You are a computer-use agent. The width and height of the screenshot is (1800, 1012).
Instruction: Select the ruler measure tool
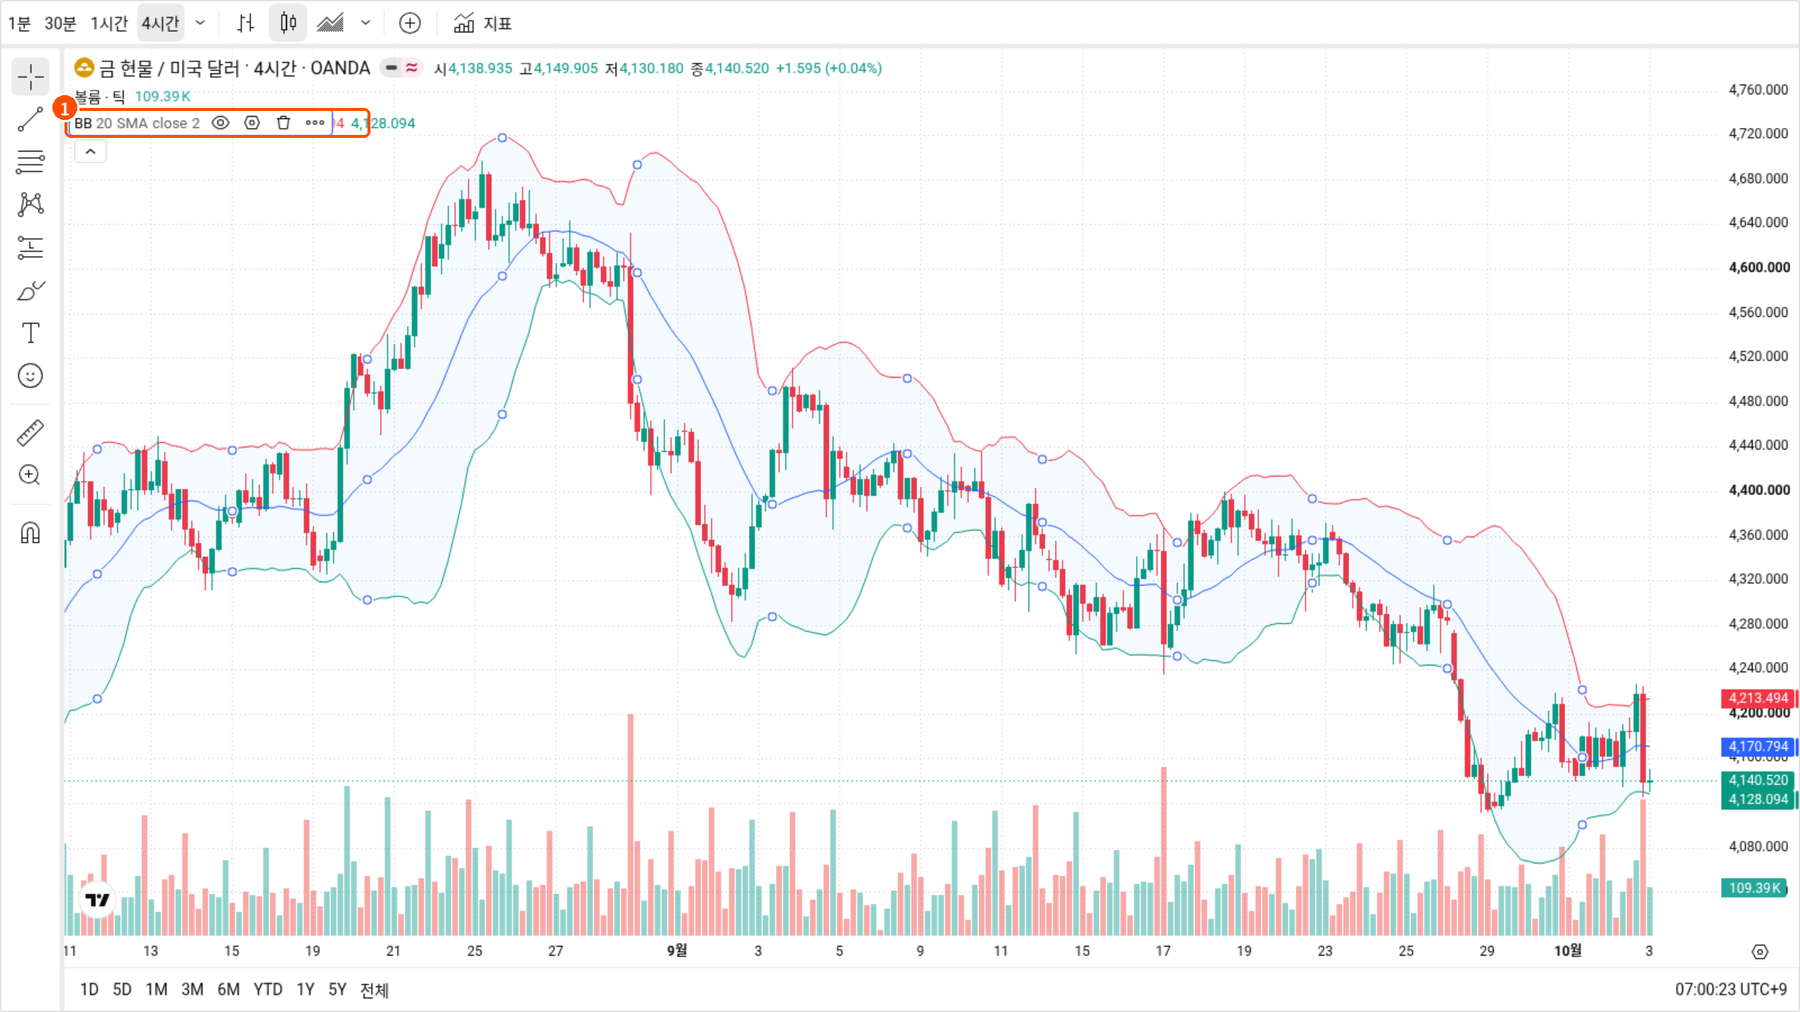pyautogui.click(x=31, y=433)
